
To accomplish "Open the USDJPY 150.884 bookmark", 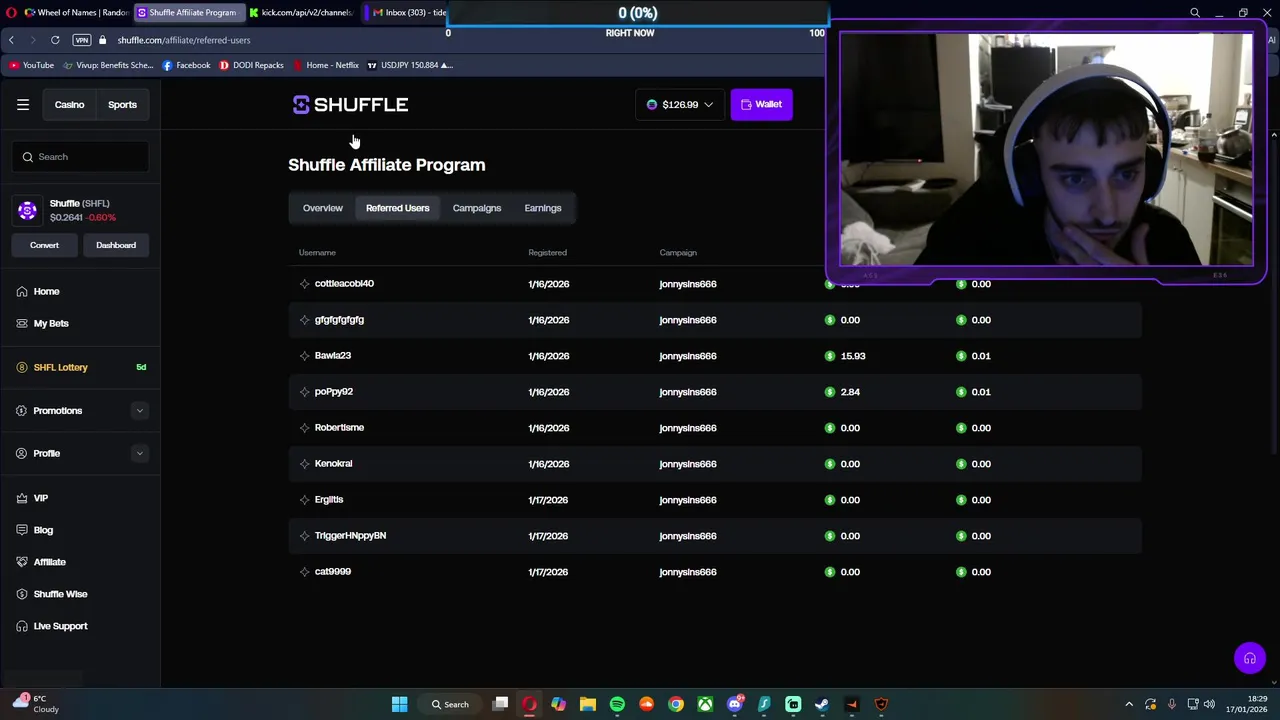I will [x=410, y=65].
